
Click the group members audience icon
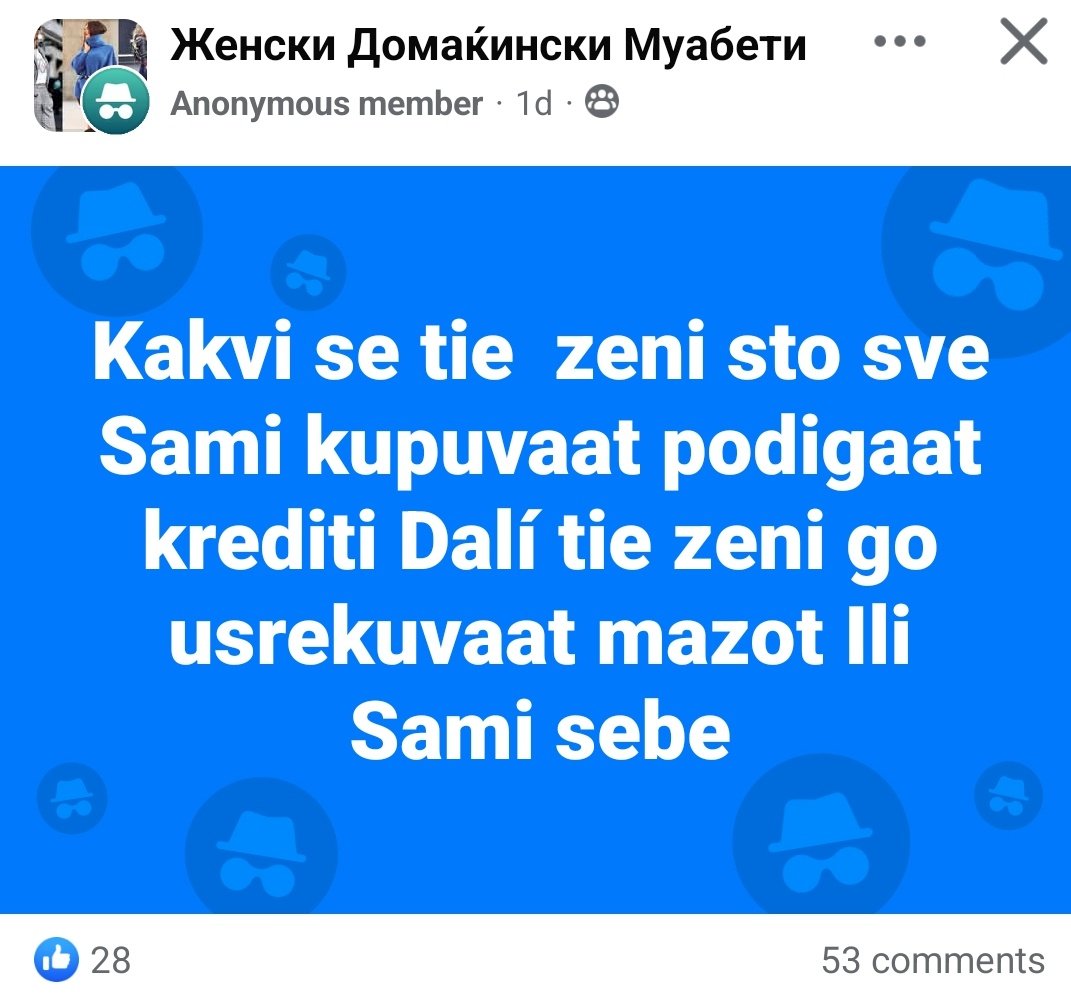click(602, 102)
